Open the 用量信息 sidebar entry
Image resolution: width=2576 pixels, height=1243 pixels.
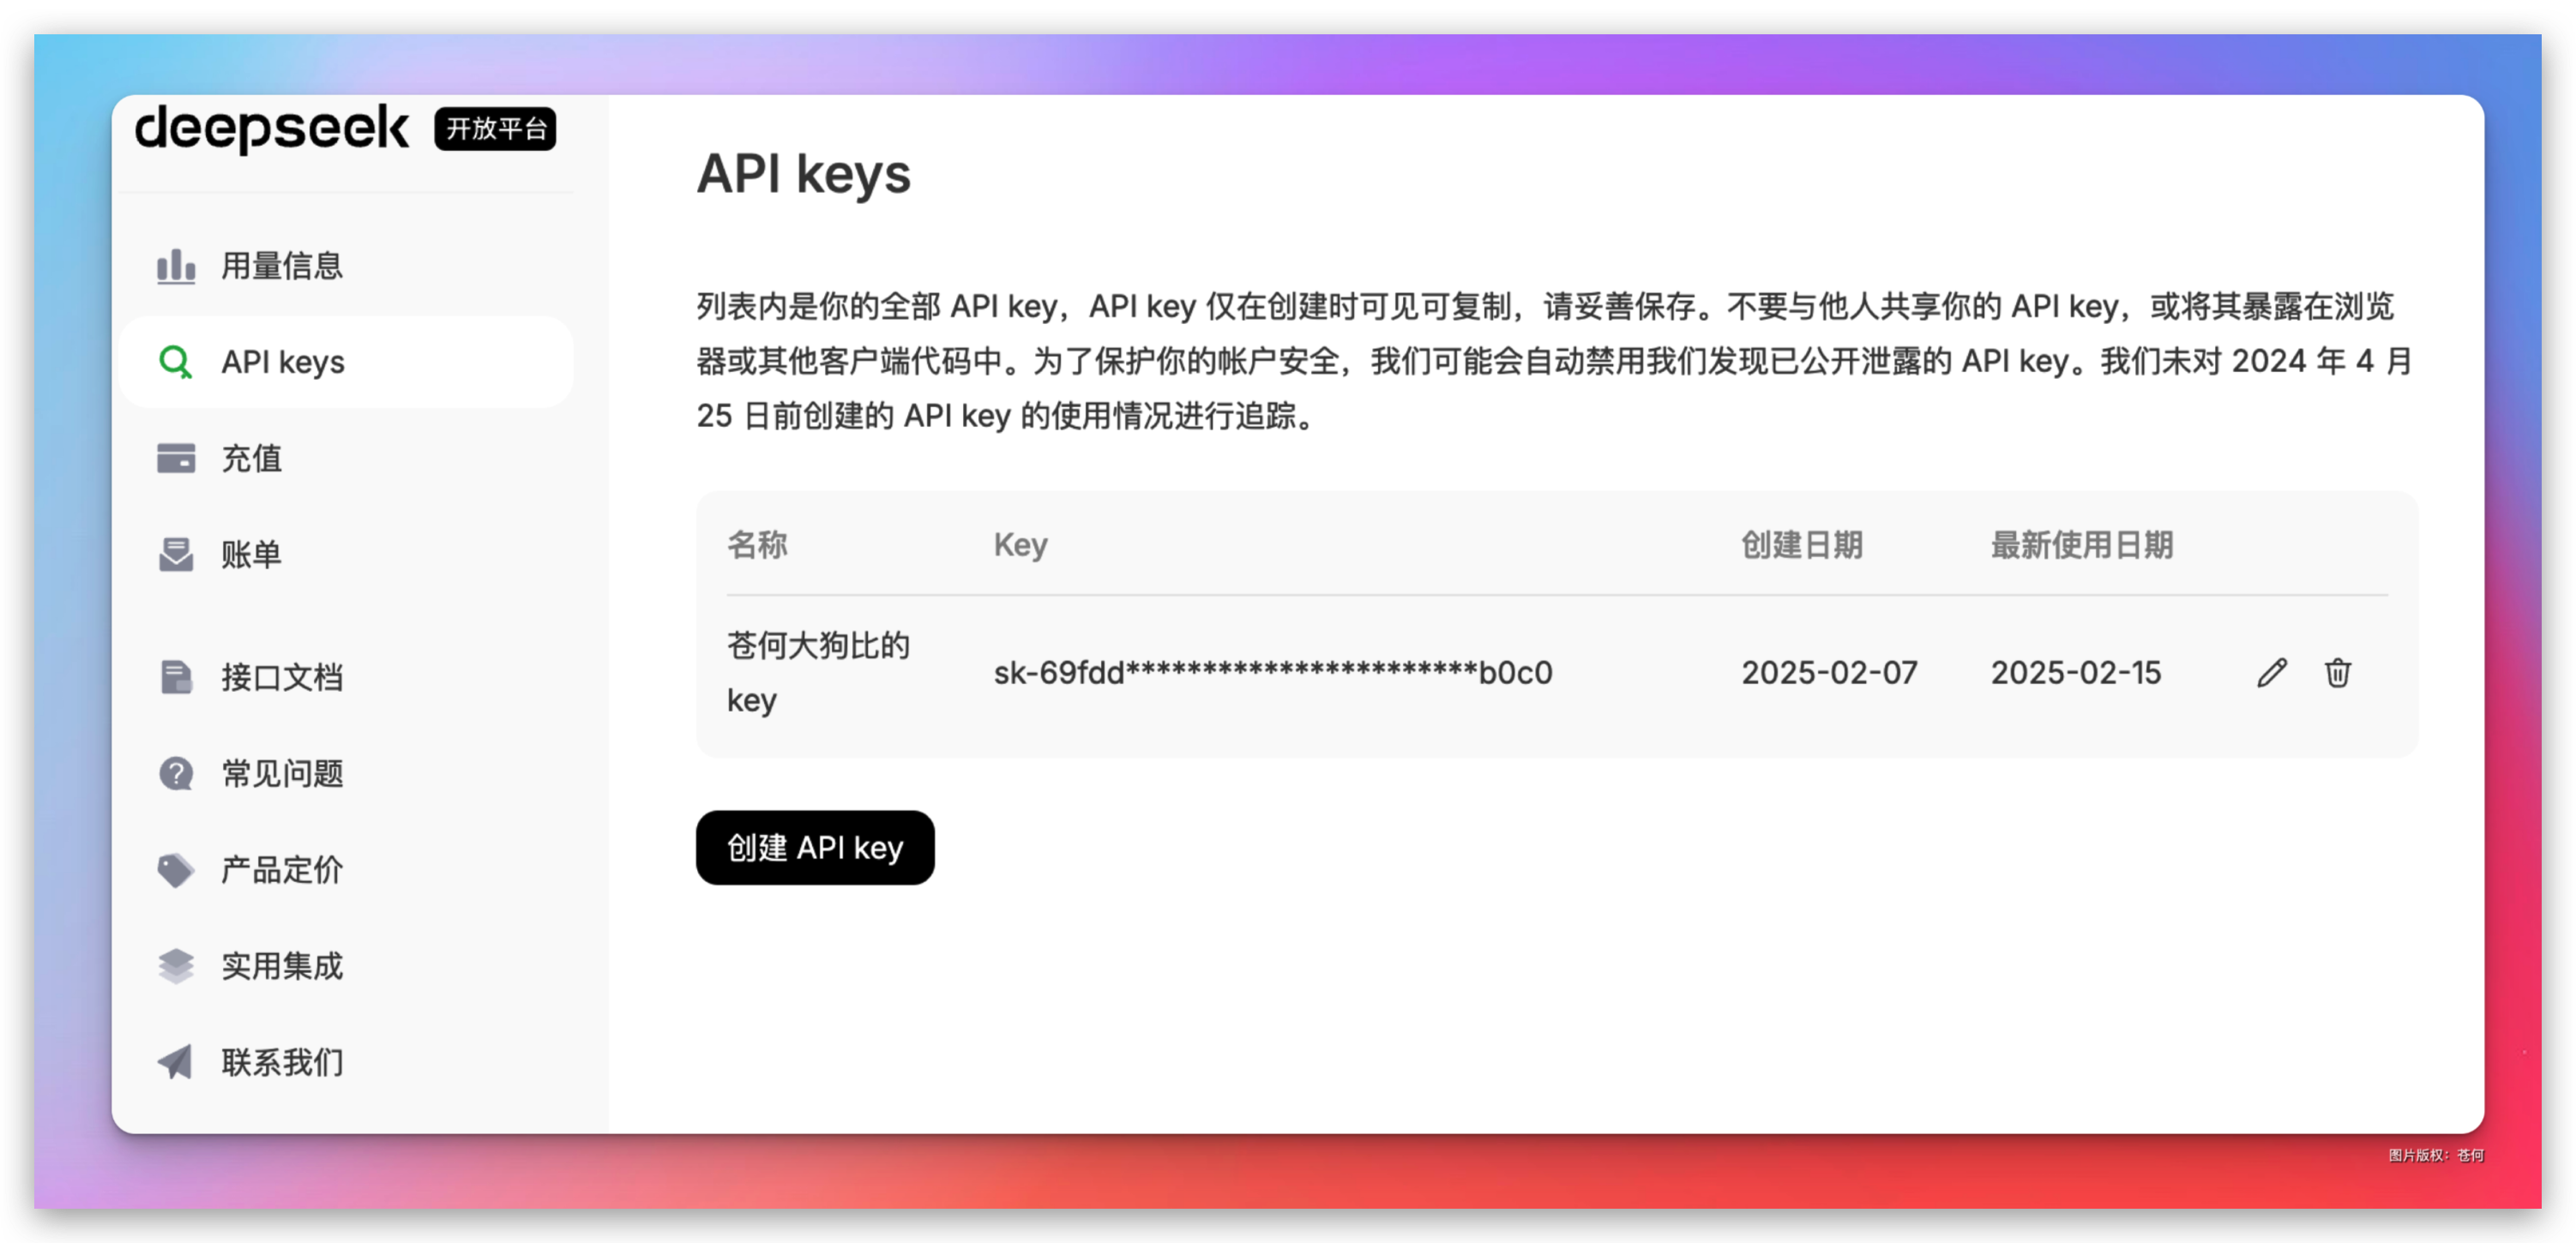click(x=282, y=265)
